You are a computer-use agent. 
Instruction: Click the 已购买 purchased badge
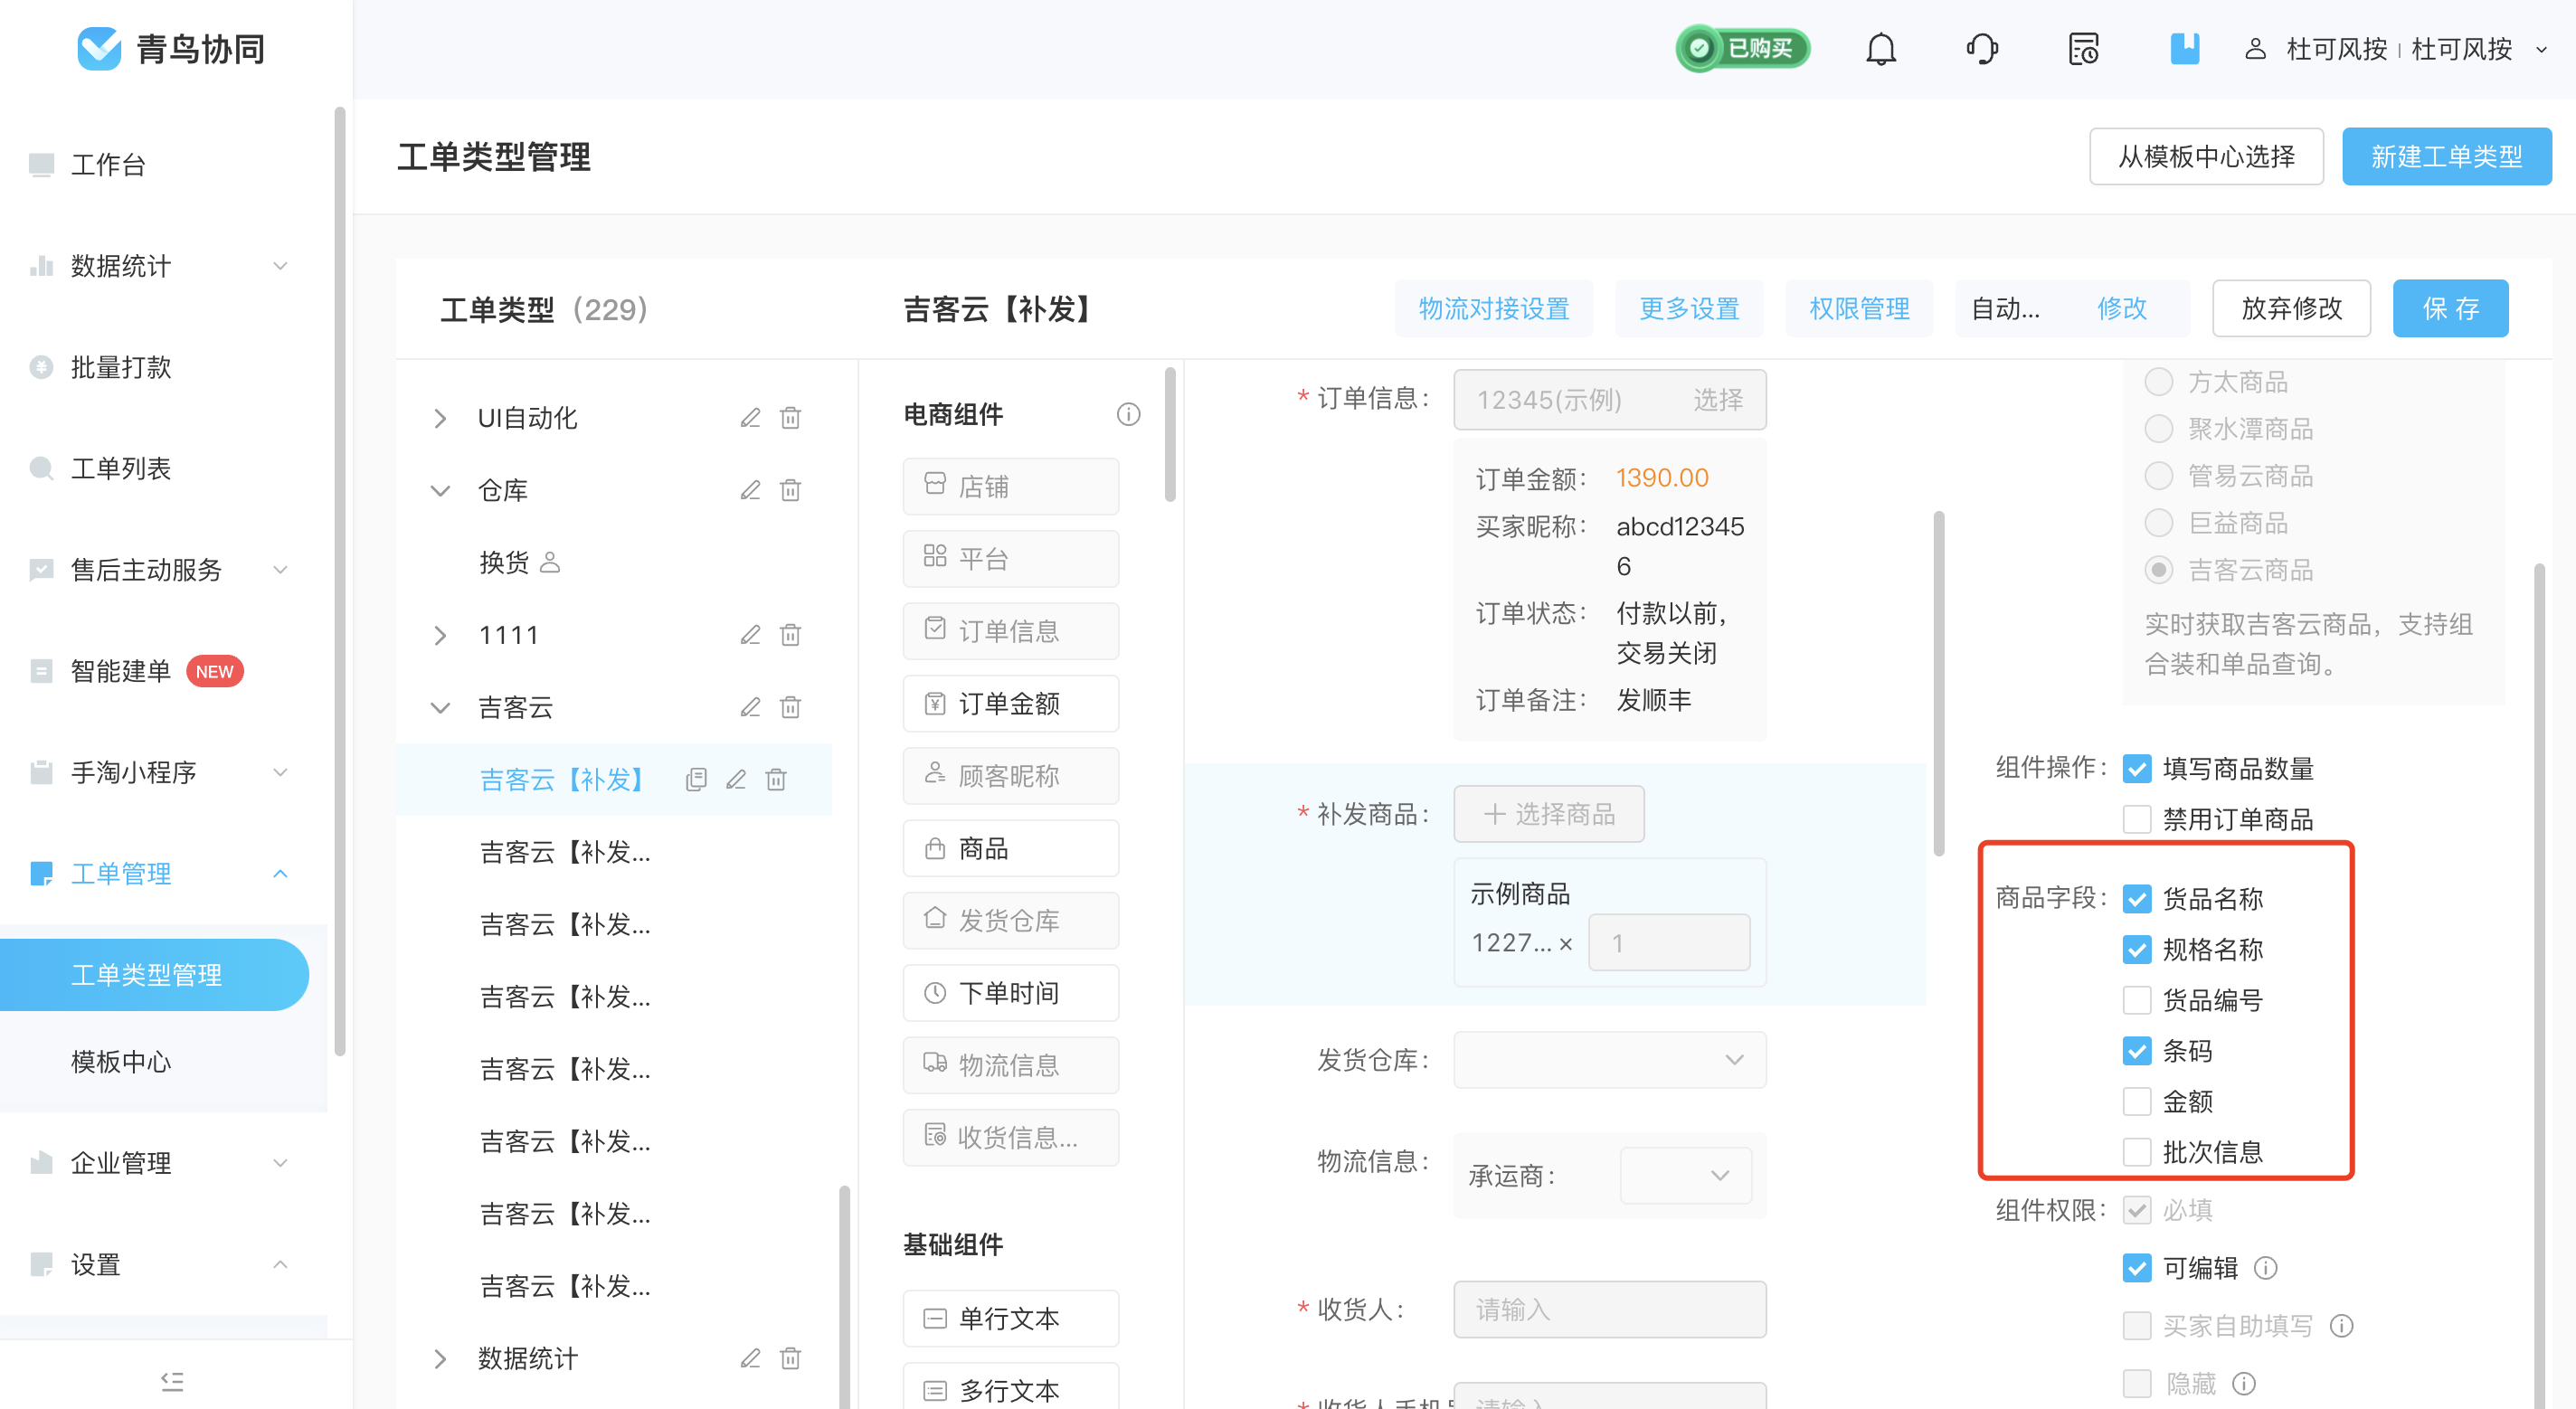(x=1743, y=48)
